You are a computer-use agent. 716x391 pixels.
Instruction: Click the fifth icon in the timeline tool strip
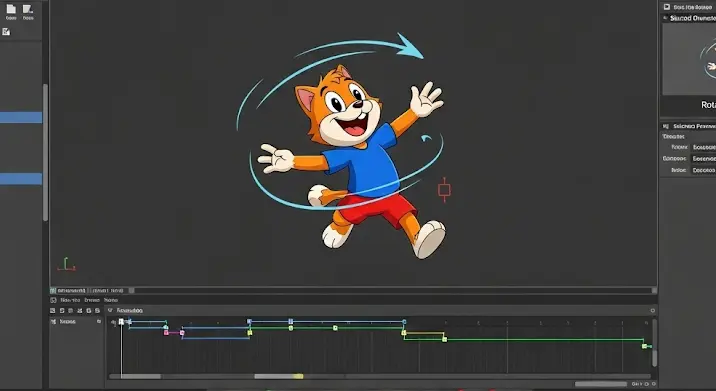[89, 311]
